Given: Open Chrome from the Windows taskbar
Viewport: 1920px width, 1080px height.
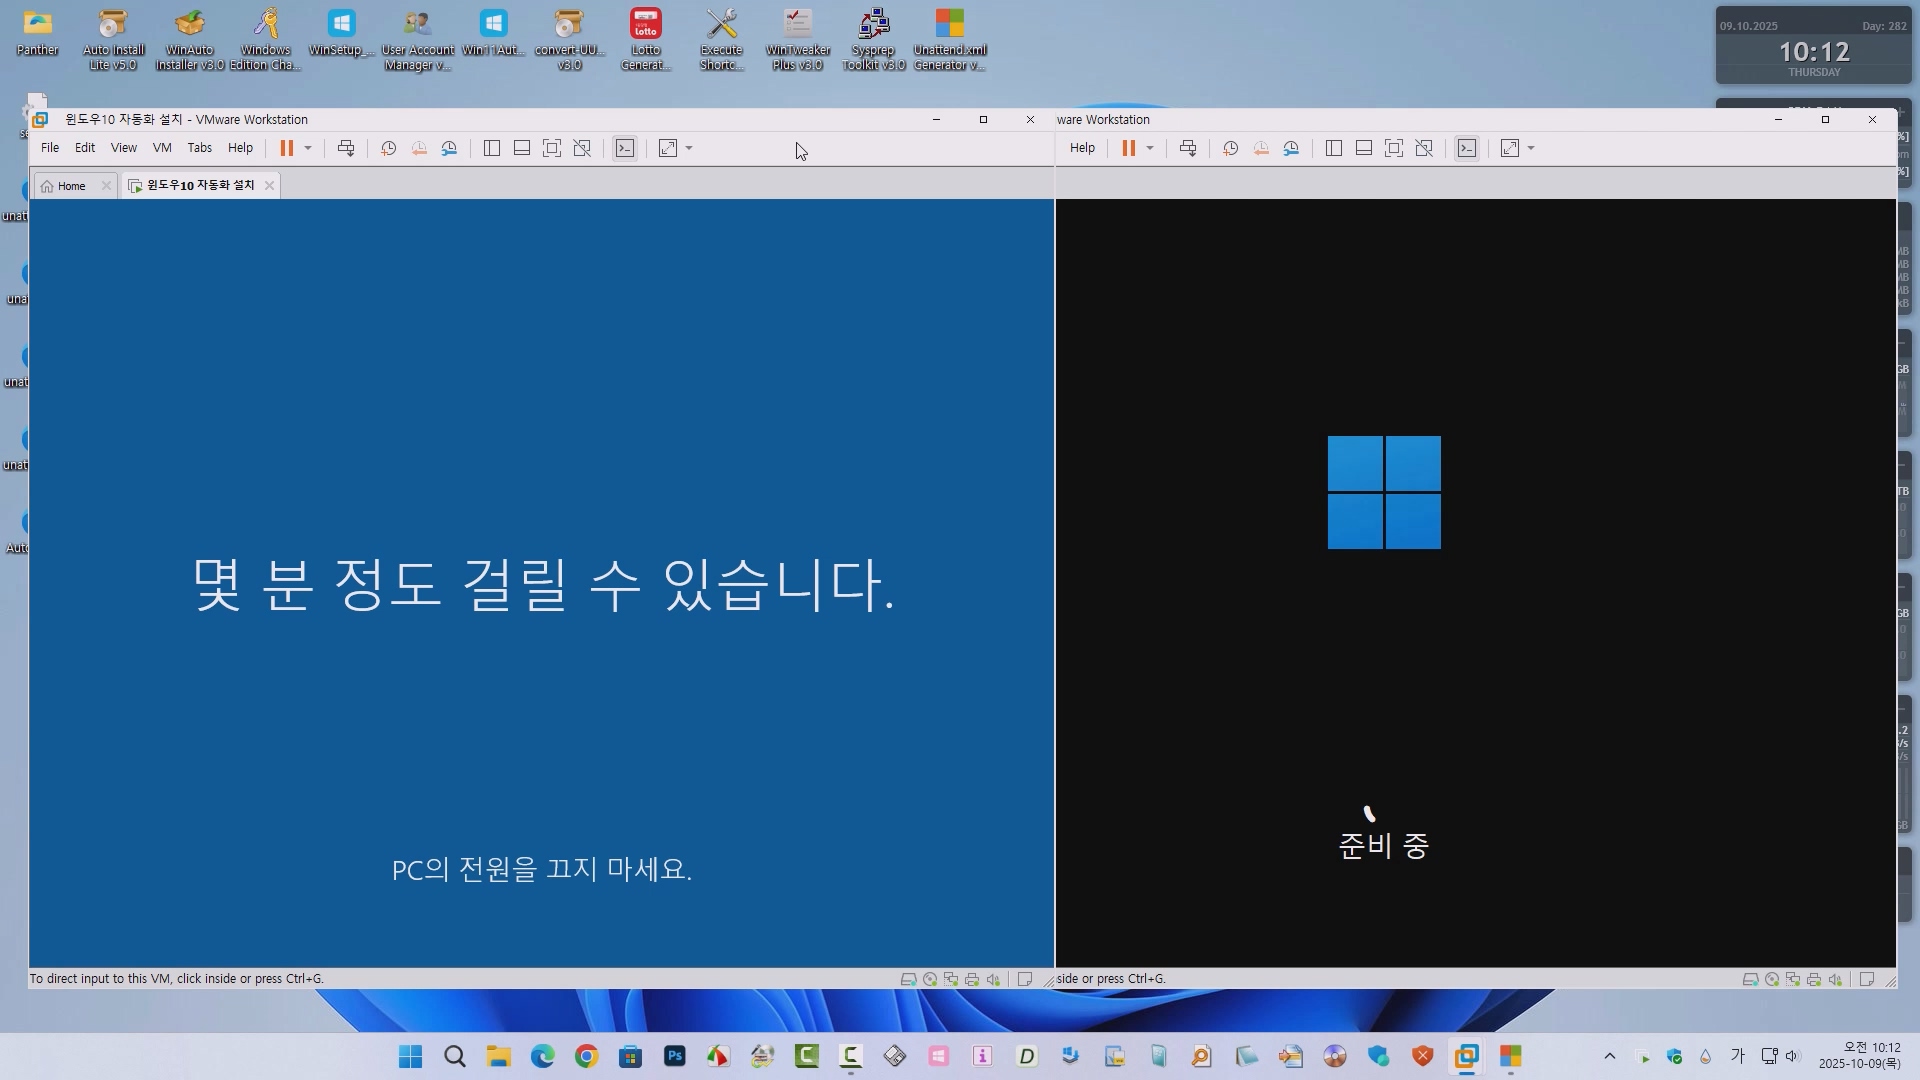Looking at the screenshot, I should (x=587, y=1057).
